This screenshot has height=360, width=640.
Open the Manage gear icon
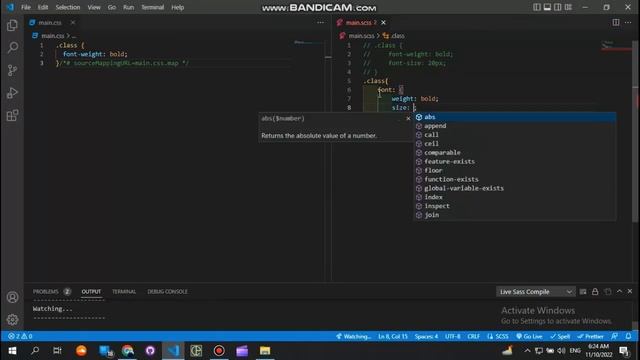coord(12,320)
